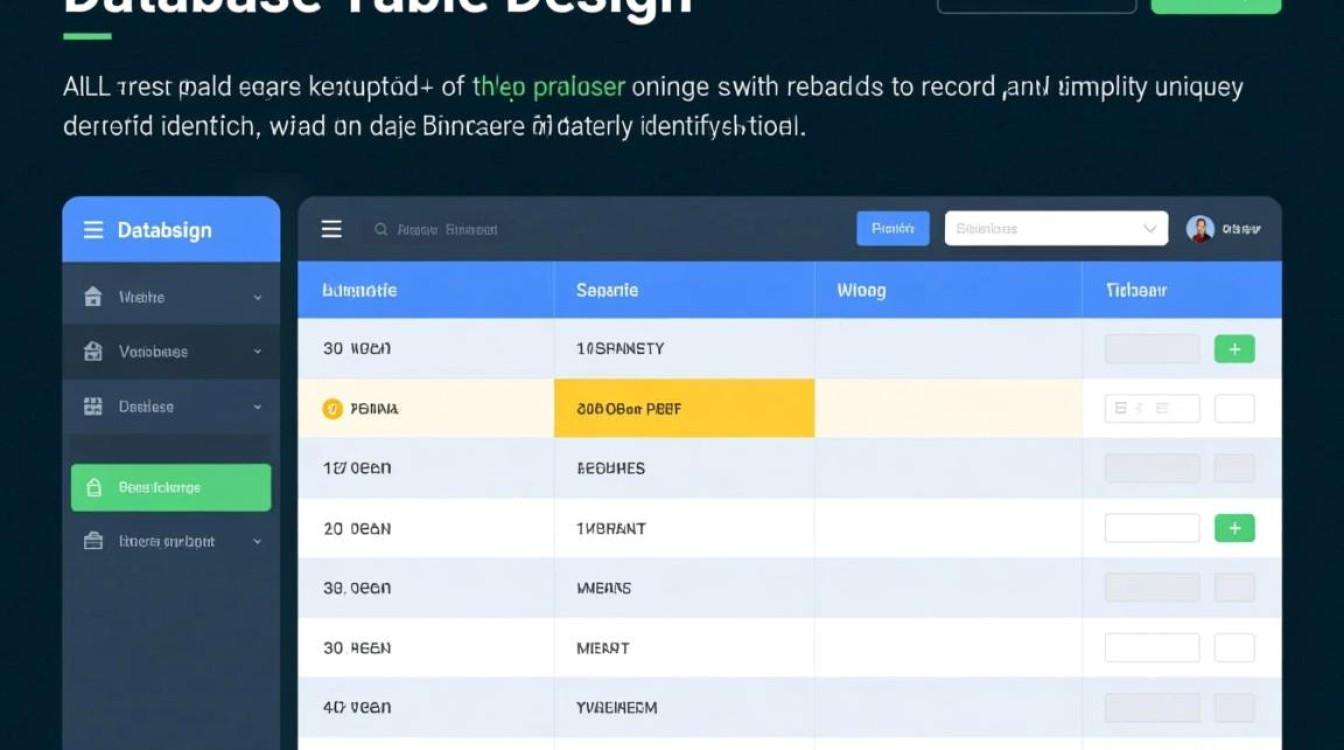Click the house icon on first sidebar item
Viewport: 1344px width, 750px height.
click(93, 297)
